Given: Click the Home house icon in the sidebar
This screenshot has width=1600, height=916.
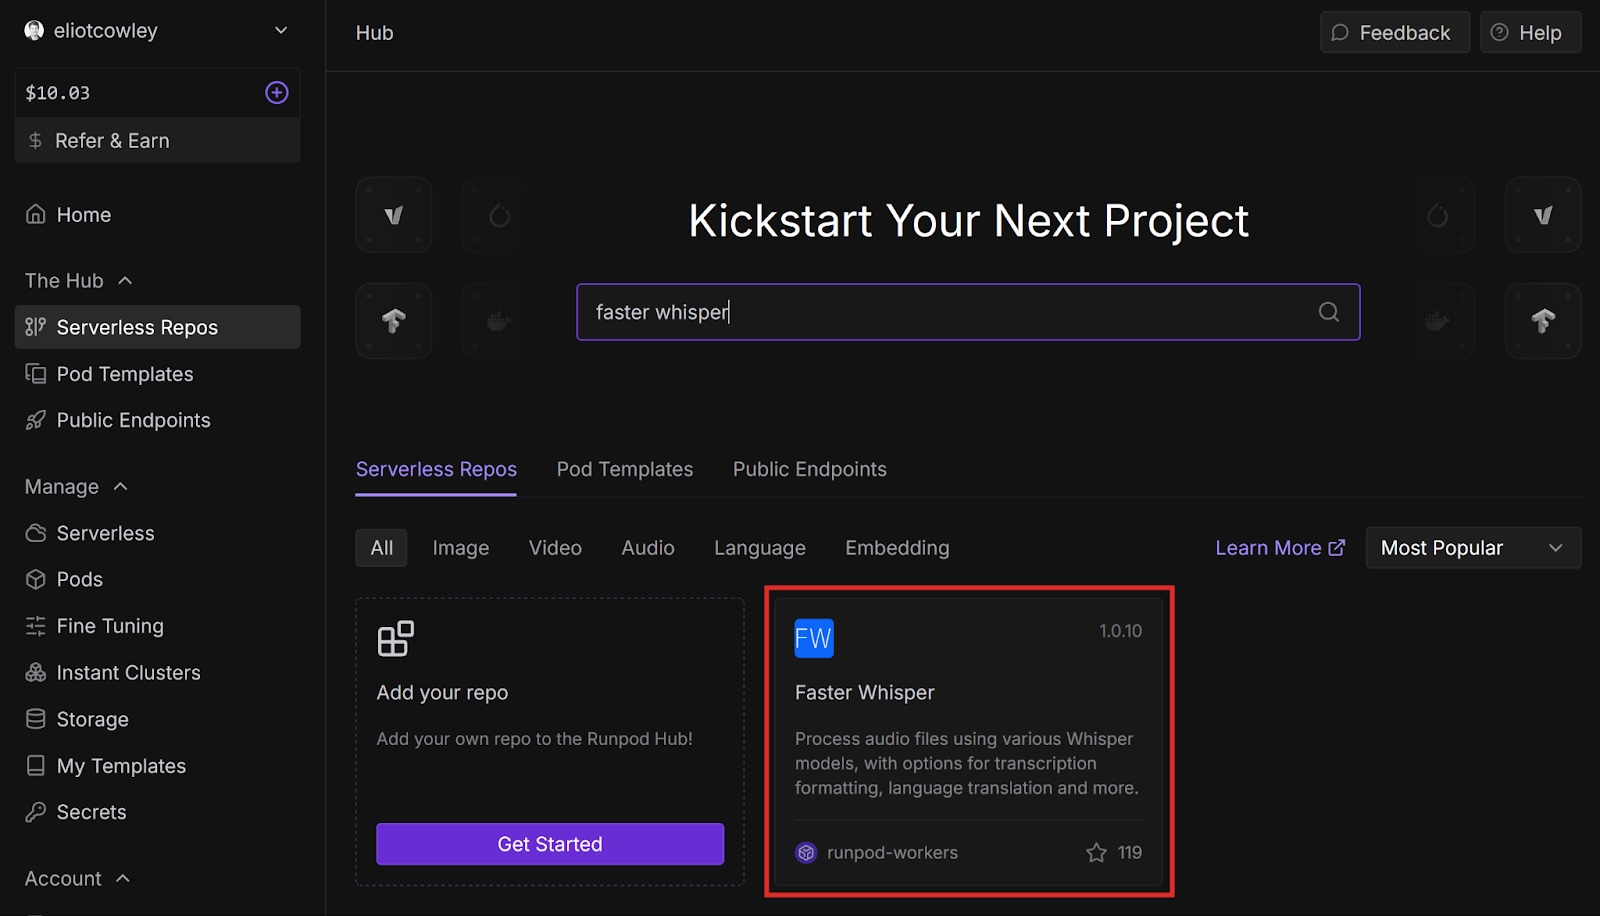Looking at the screenshot, I should click(36, 214).
